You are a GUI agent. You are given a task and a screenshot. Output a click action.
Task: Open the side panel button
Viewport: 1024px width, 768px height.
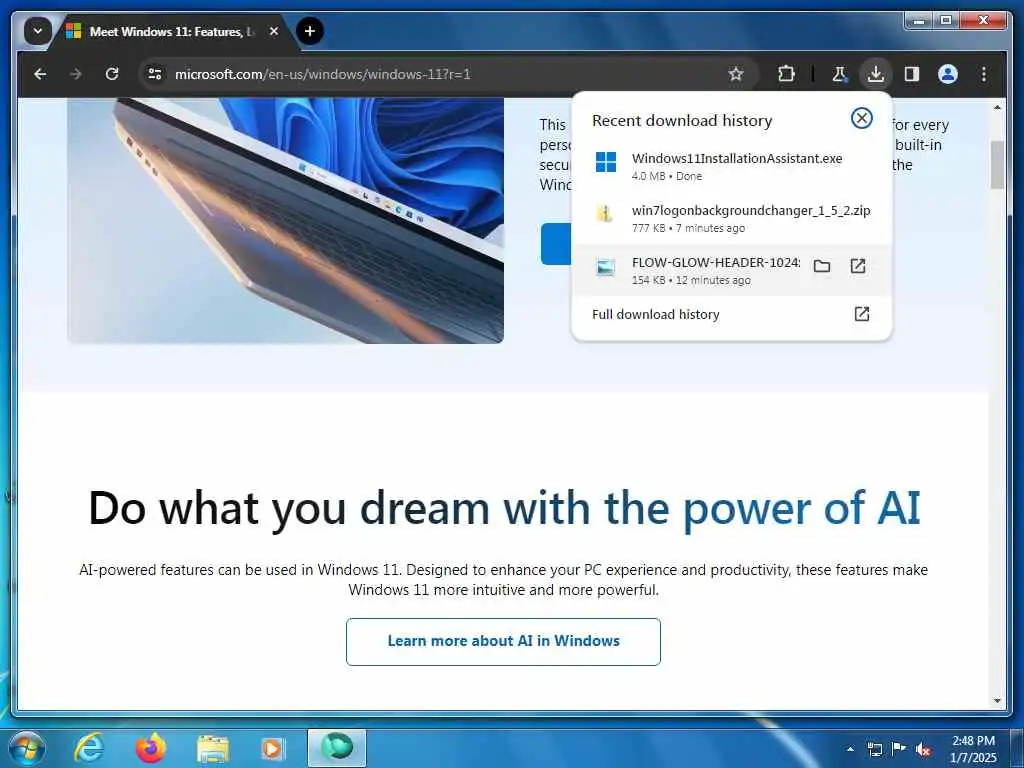912,74
